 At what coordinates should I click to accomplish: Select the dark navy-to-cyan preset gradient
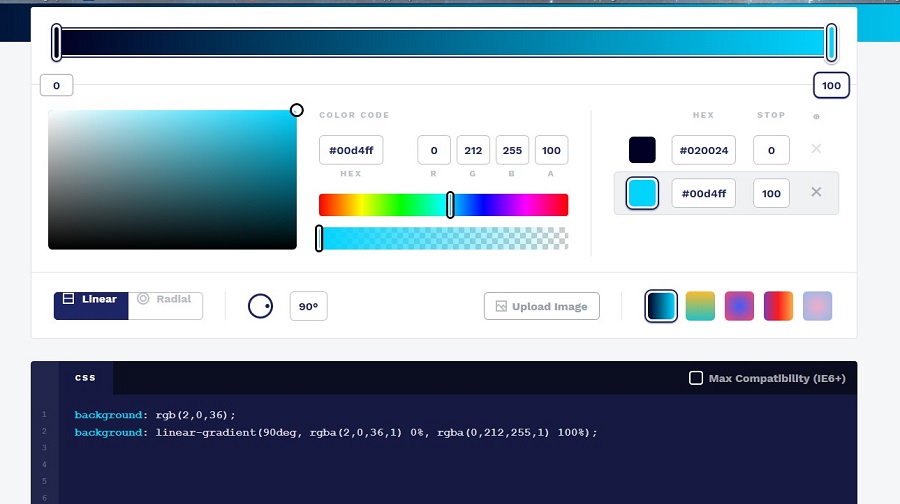(661, 306)
